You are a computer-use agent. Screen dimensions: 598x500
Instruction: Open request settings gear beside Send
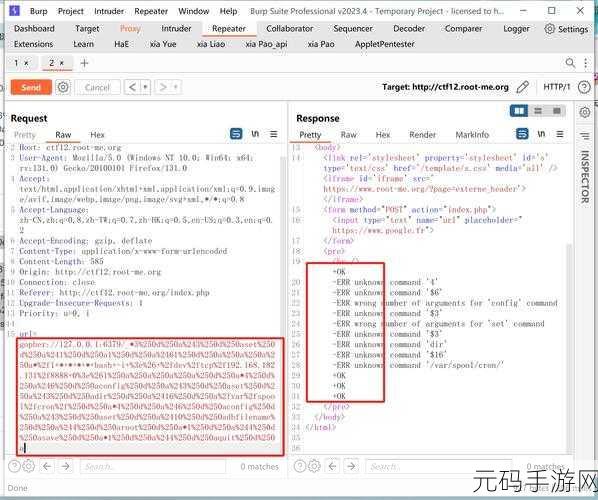click(63, 87)
